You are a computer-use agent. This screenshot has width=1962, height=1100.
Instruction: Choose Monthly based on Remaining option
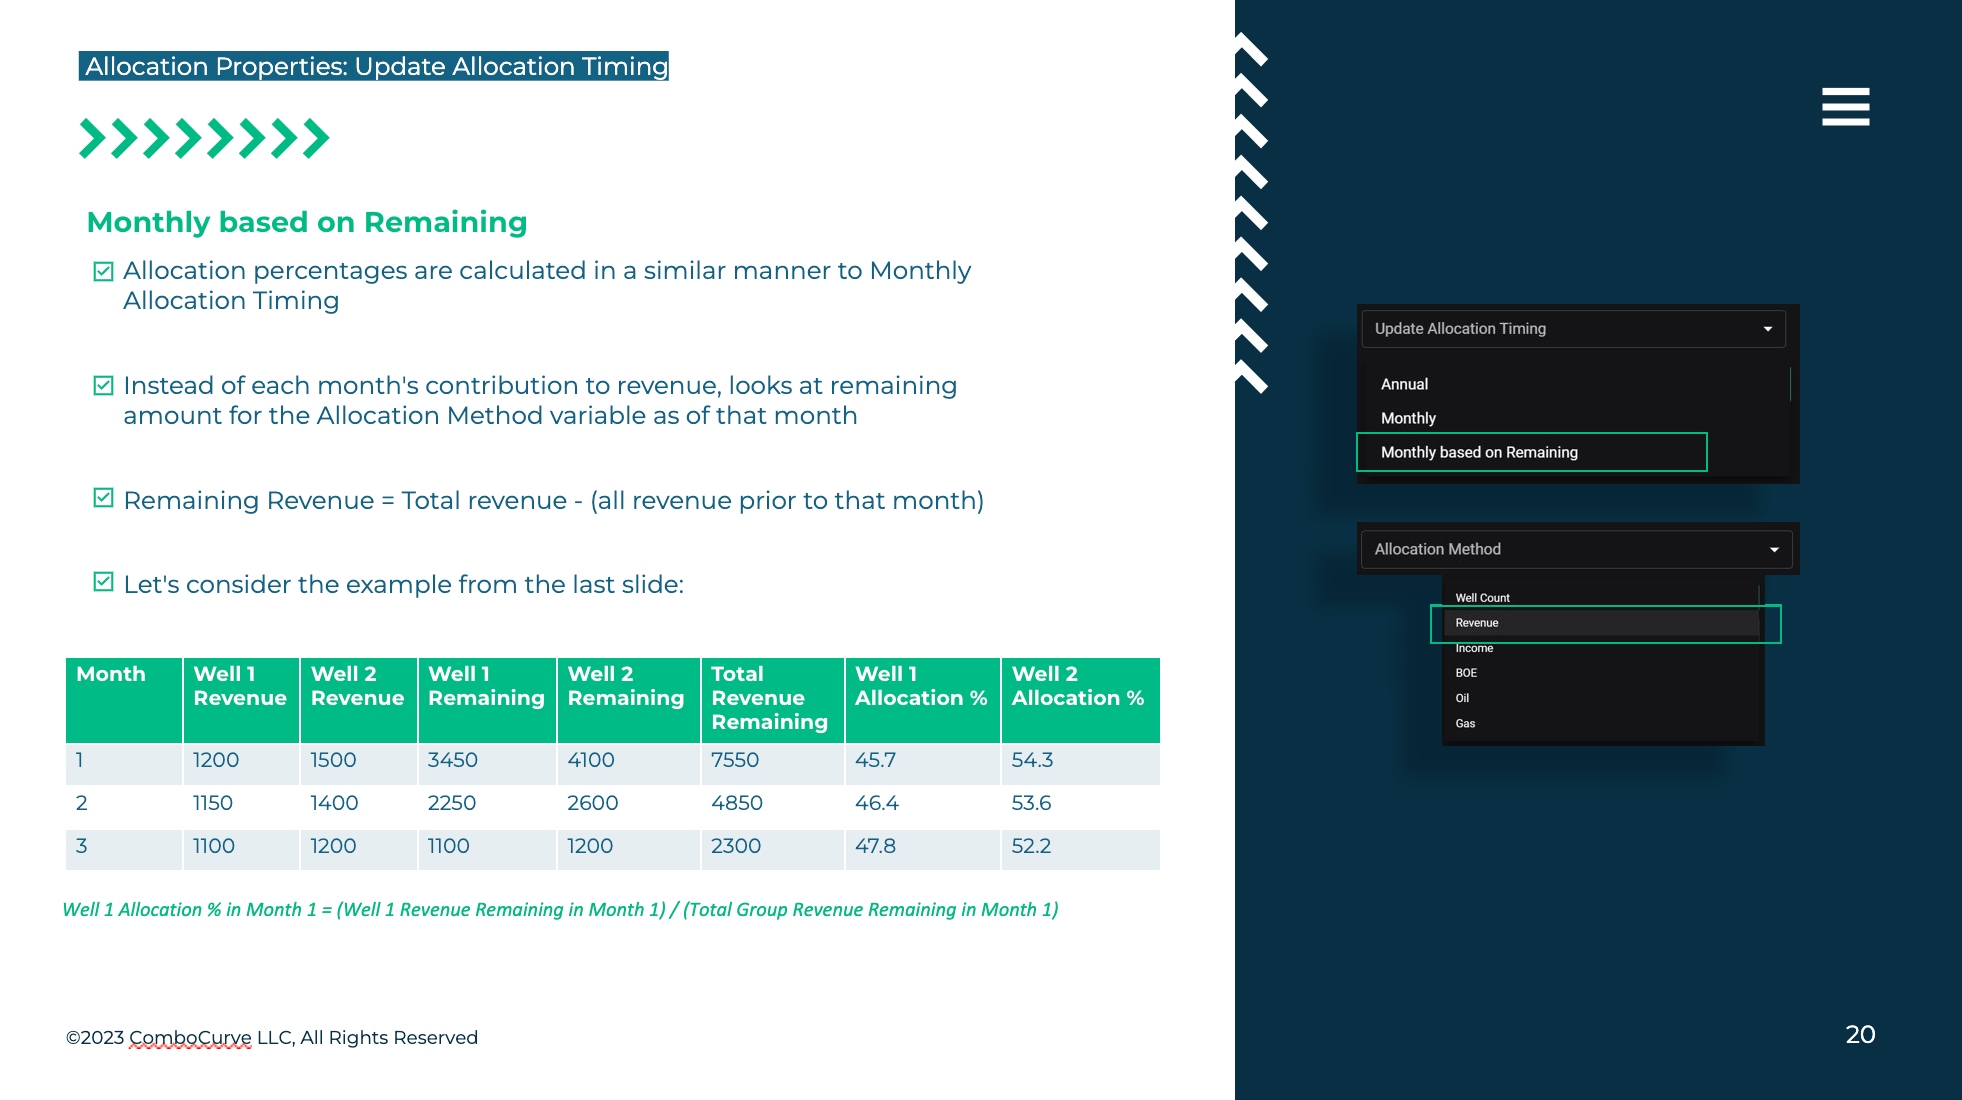tap(1479, 452)
